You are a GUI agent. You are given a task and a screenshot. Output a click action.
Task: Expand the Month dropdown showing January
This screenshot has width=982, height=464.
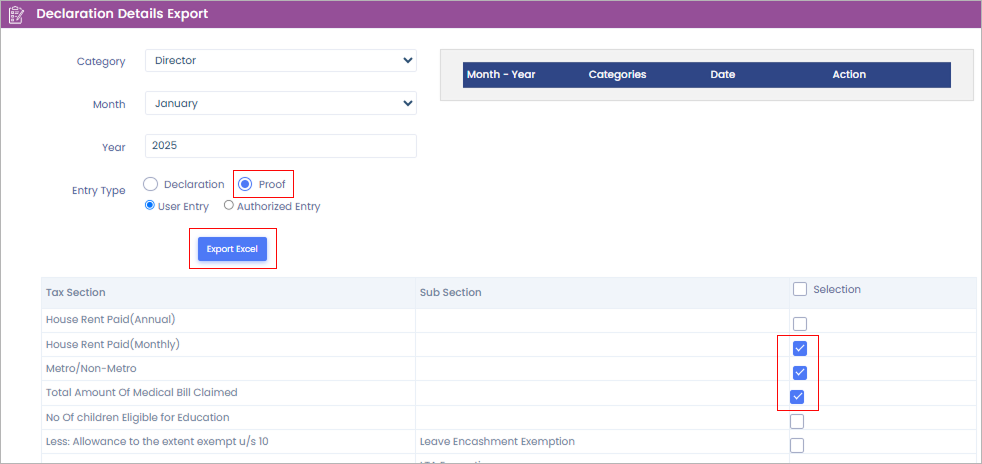(280, 103)
